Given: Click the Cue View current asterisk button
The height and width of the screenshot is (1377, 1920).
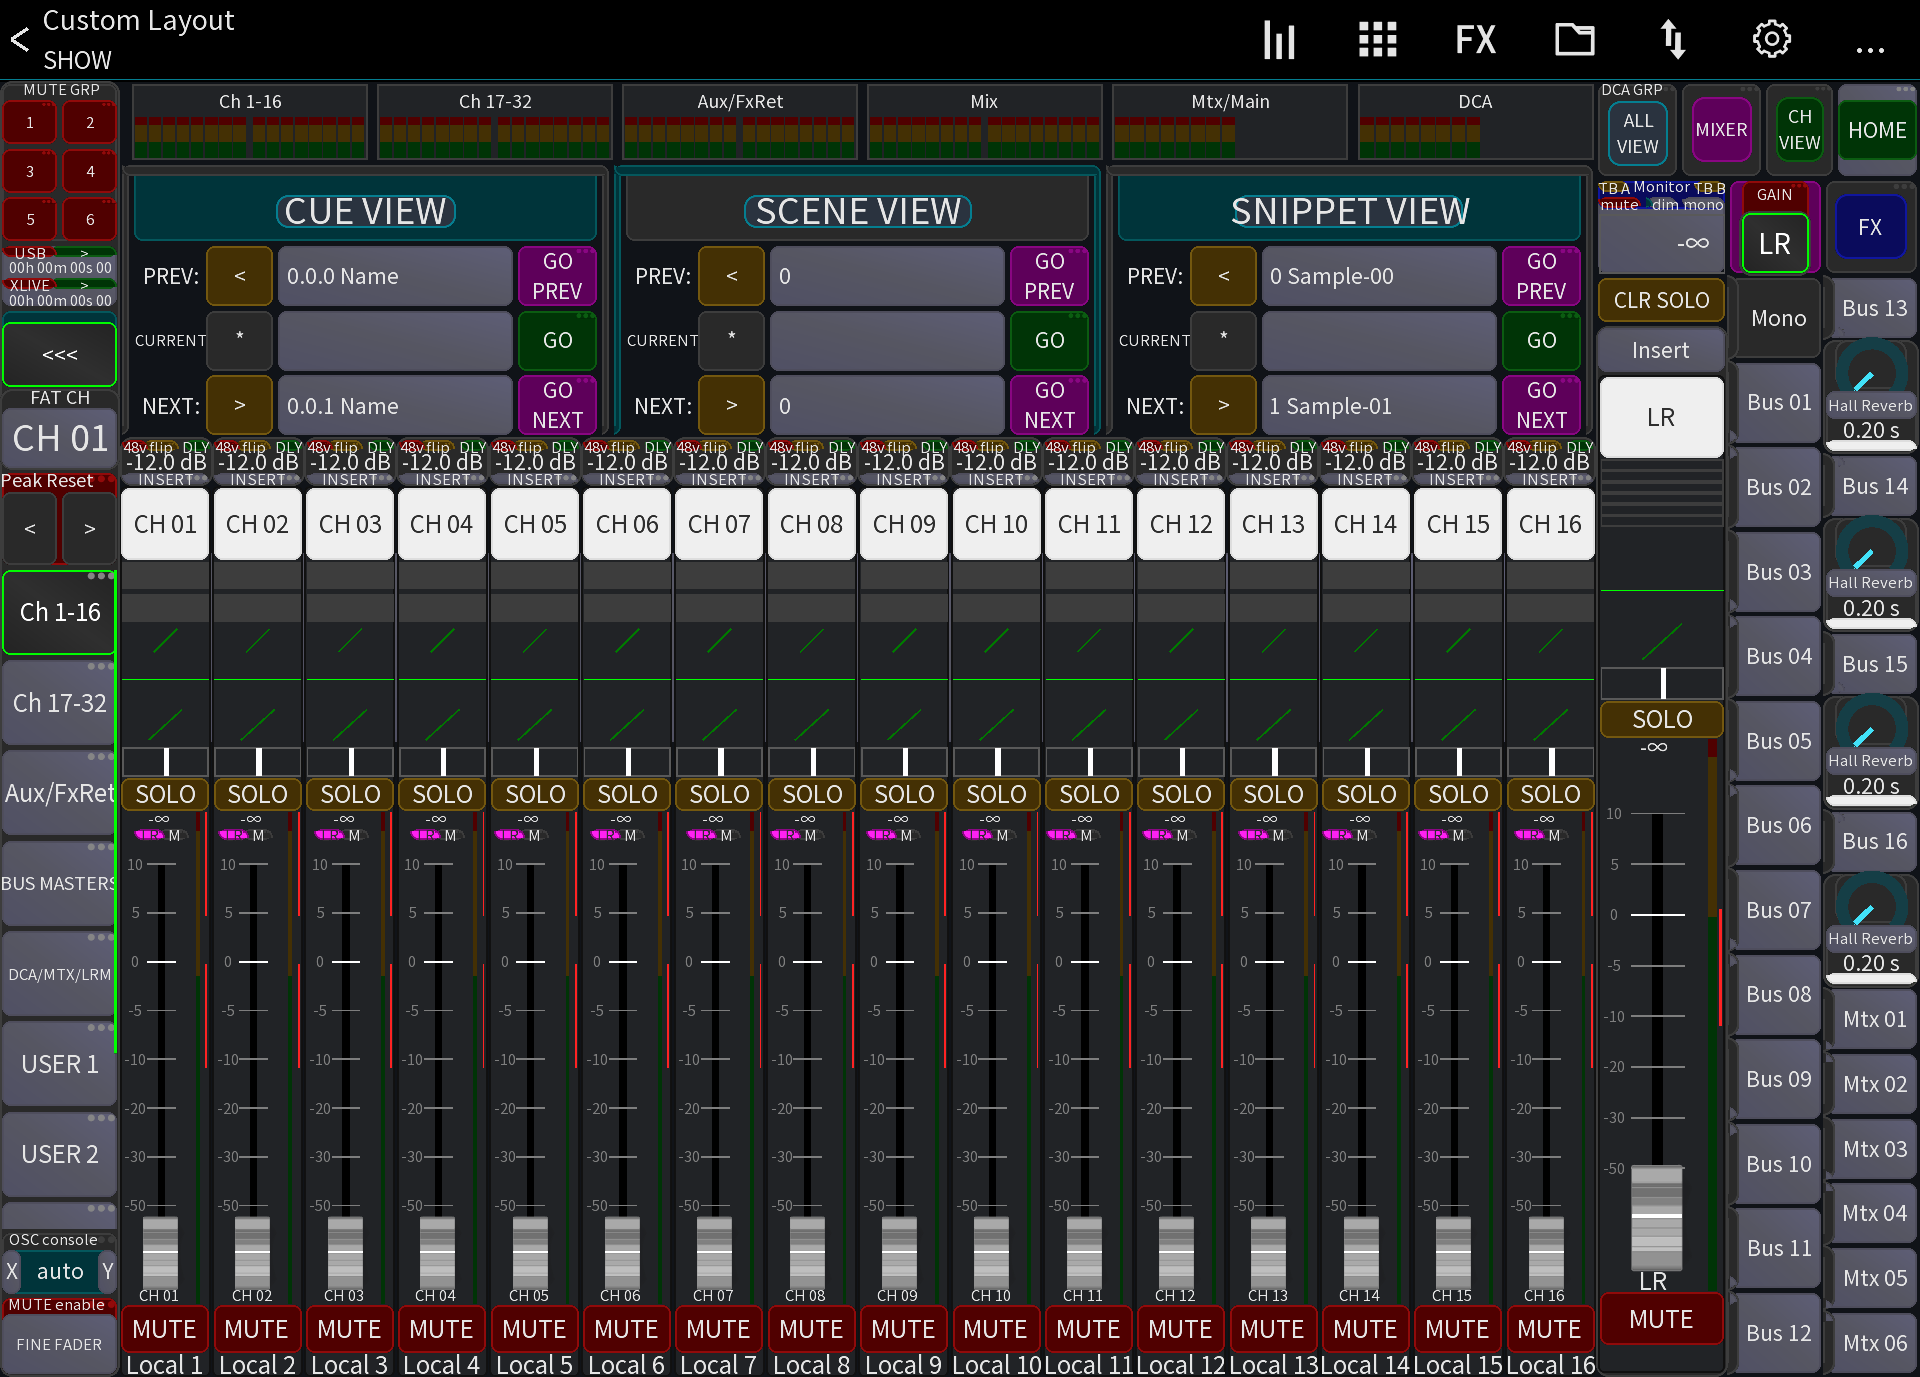Looking at the screenshot, I should click(x=239, y=340).
